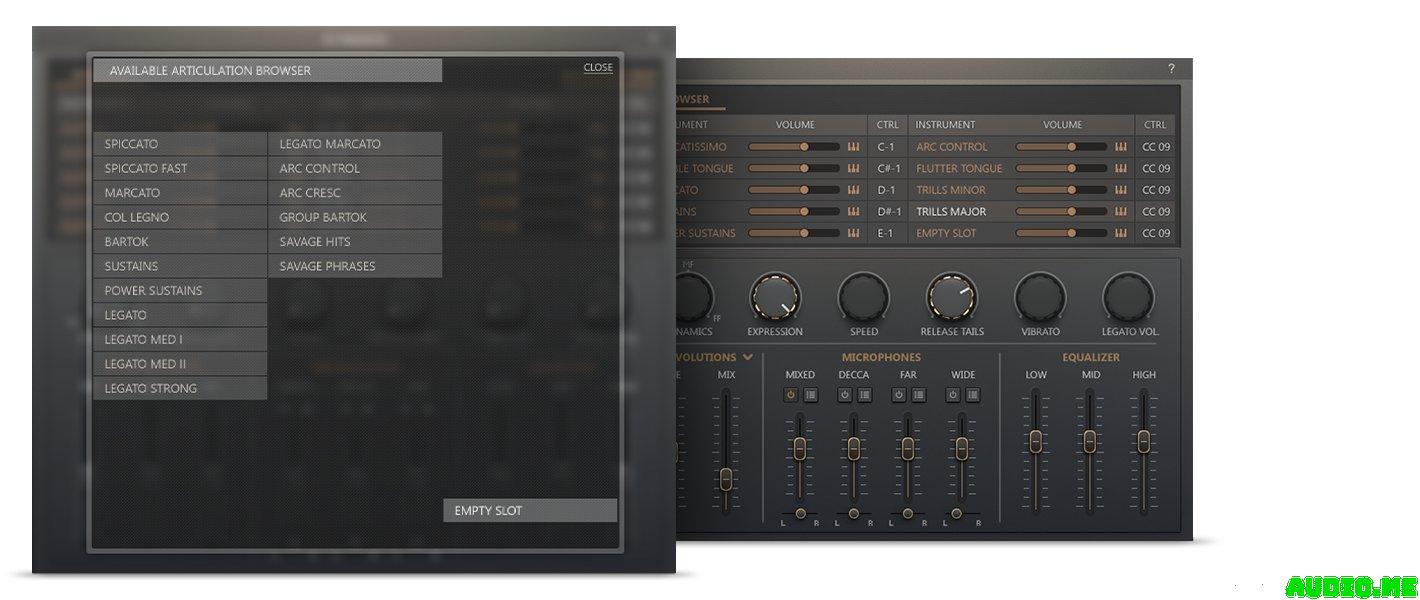Click keyboard icon in ARC CONTROL row

[x=1121, y=147]
